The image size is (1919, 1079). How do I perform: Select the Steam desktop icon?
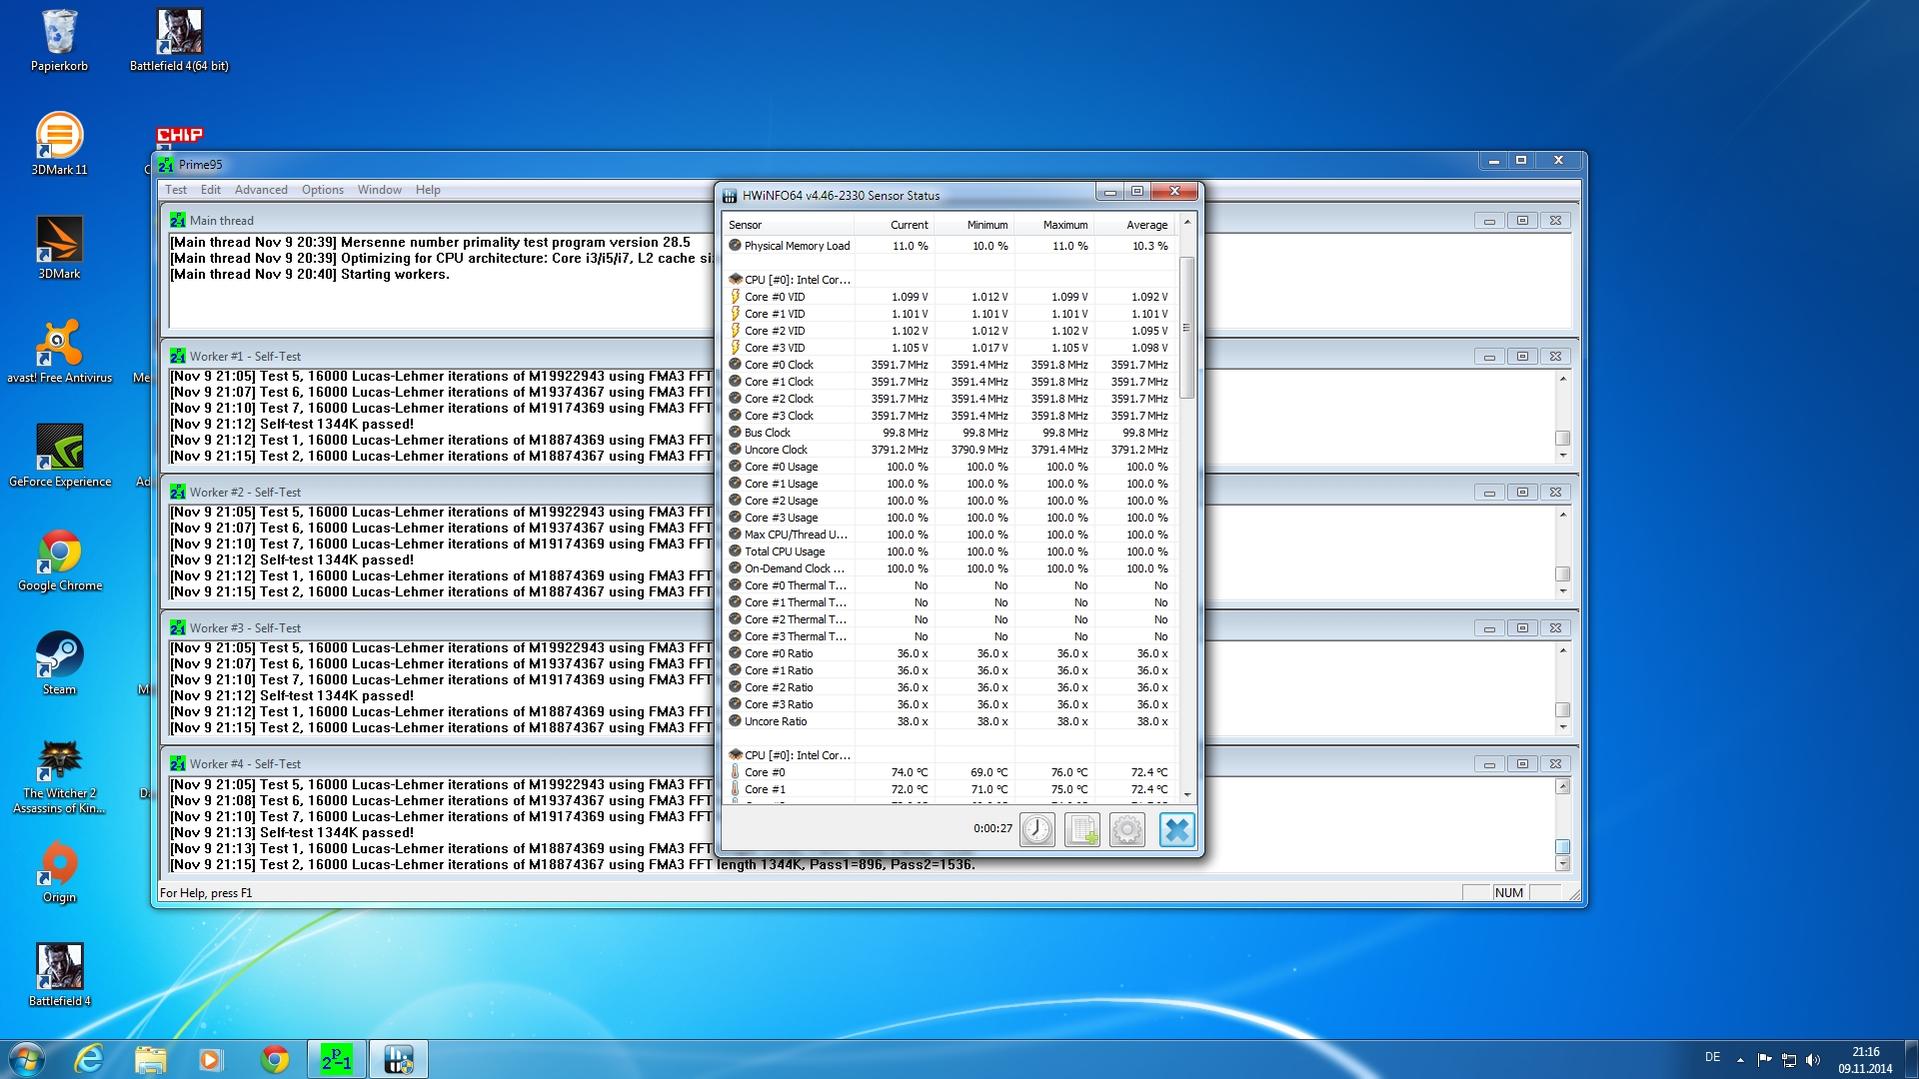pyautogui.click(x=59, y=665)
